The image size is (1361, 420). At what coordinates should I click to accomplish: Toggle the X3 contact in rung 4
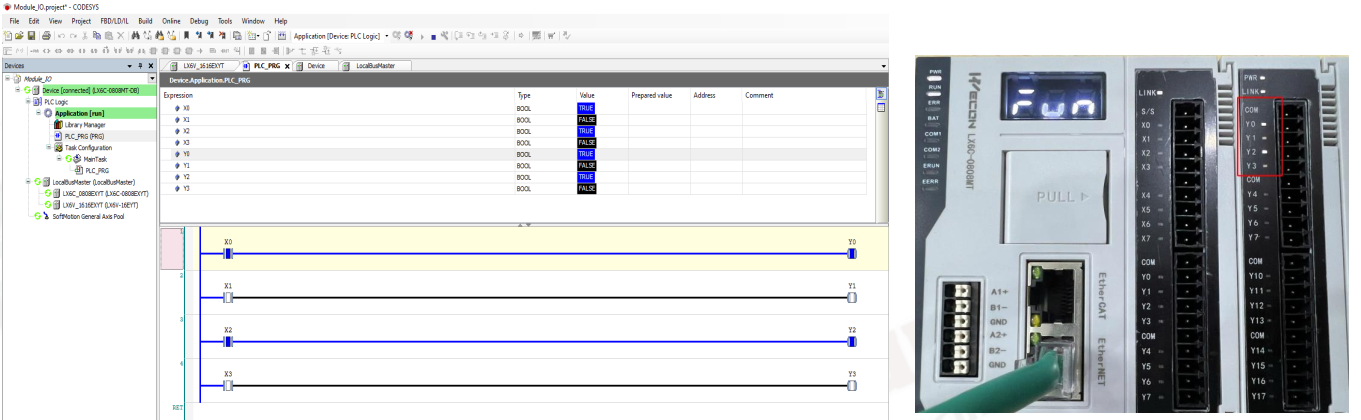tap(228, 385)
